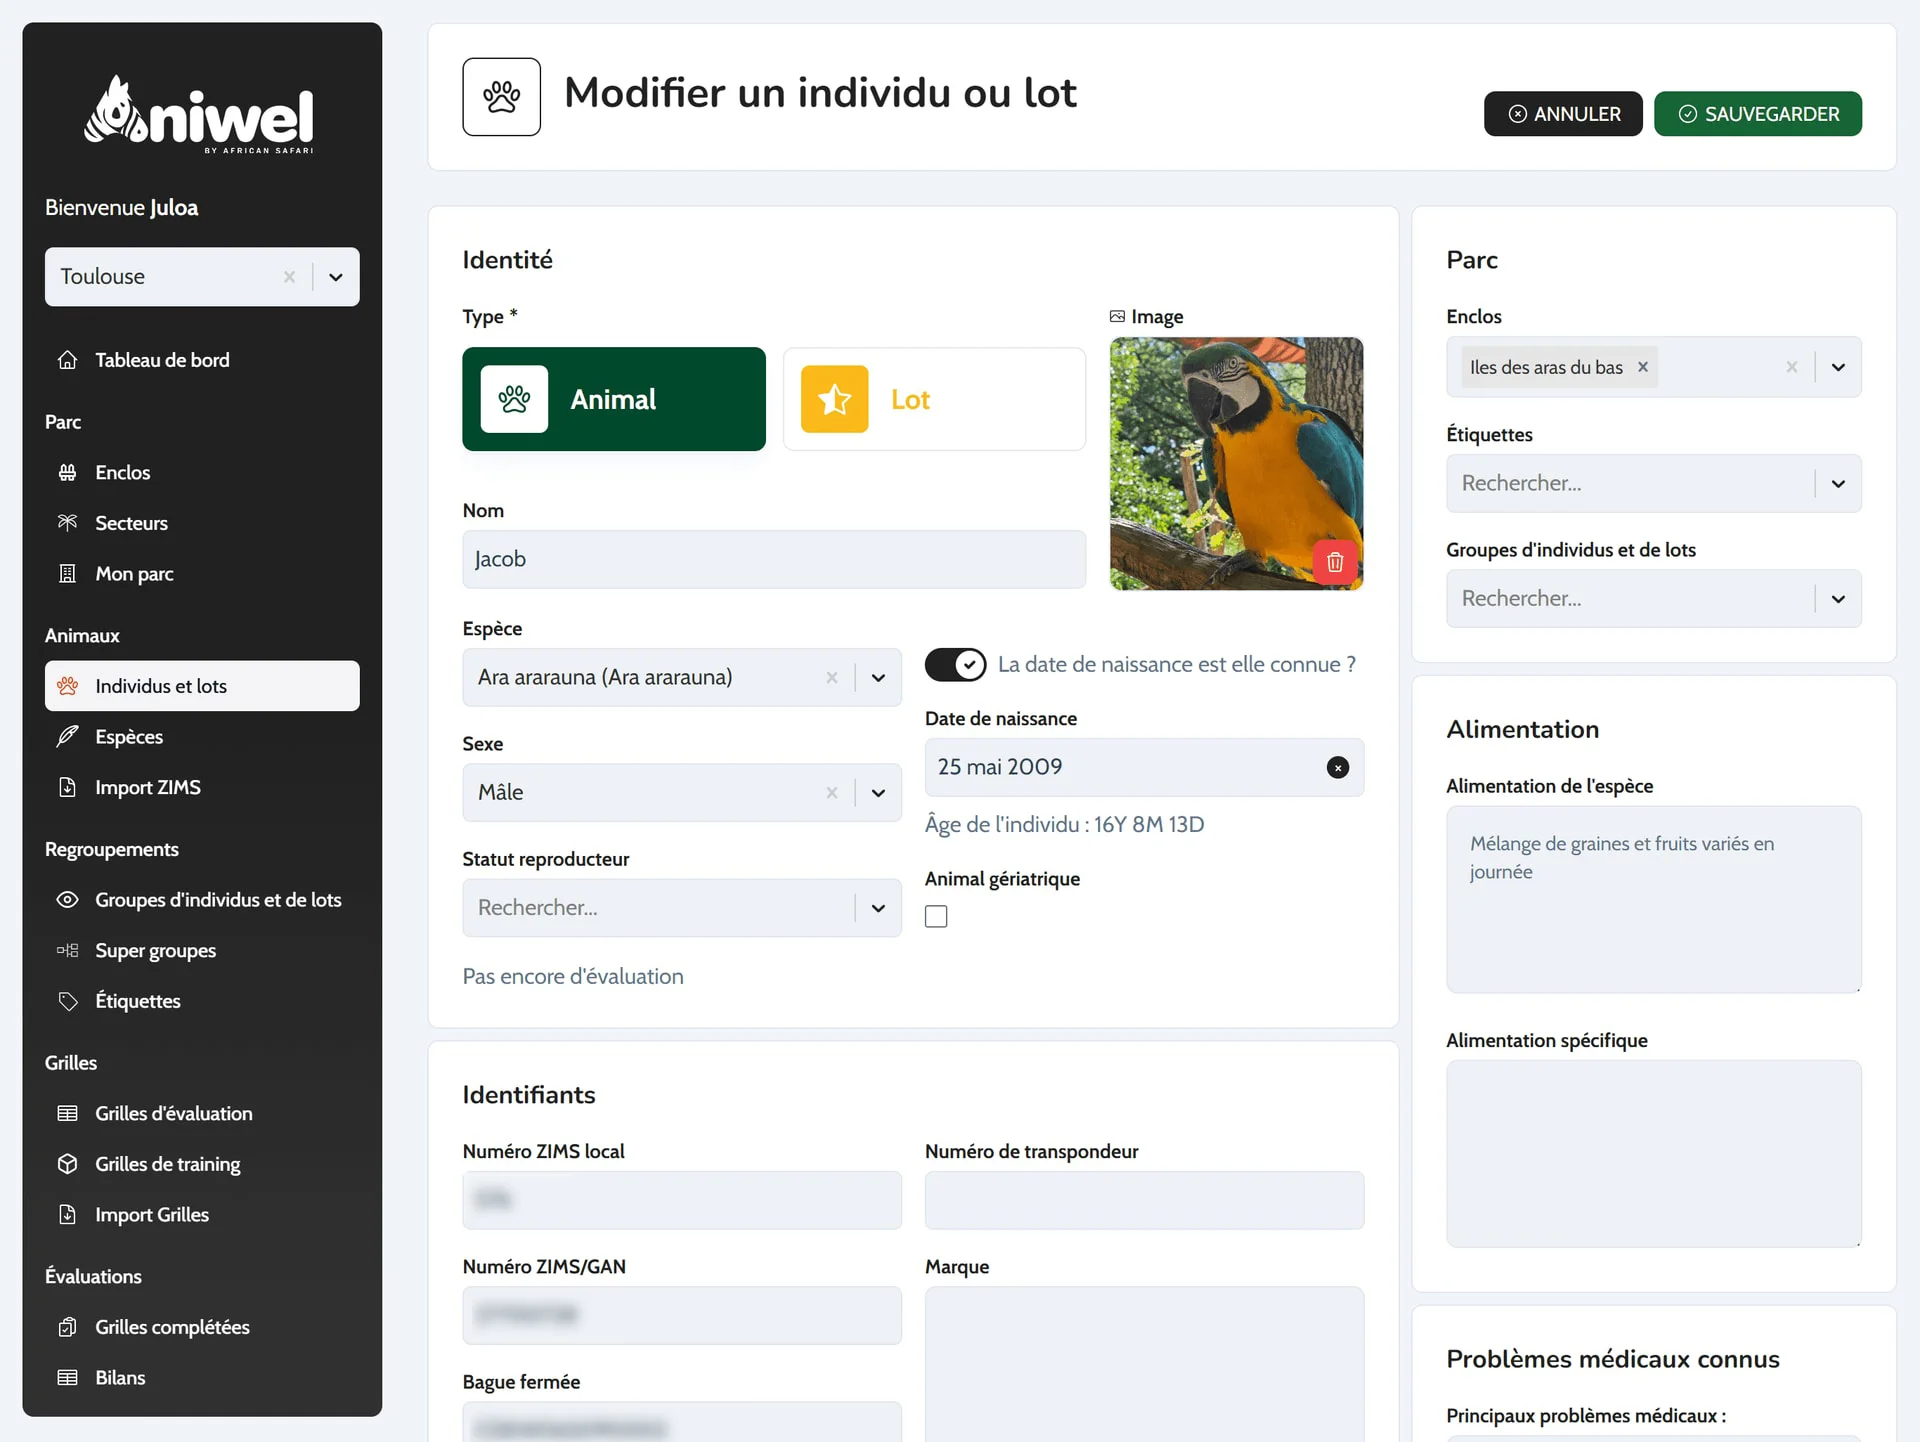This screenshot has width=1920, height=1442.
Task: Click the SAUVEGARDER button
Action: tap(1757, 114)
